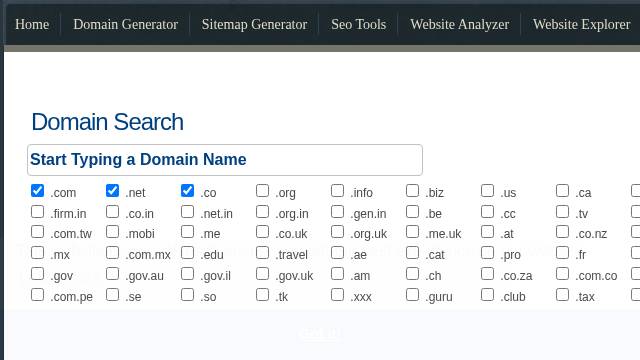Viewport: 640px width, 360px height.
Task: Enable the .com.mx checkbox
Action: tap(112, 253)
